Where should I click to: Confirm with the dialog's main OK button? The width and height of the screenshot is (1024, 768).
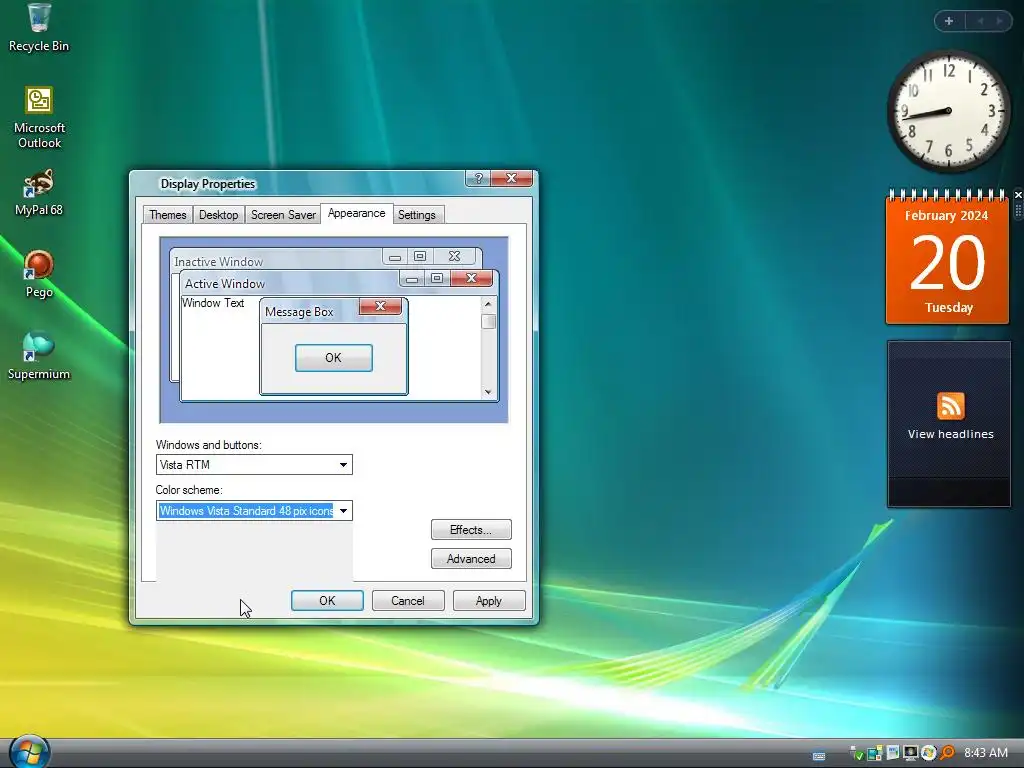click(327, 601)
